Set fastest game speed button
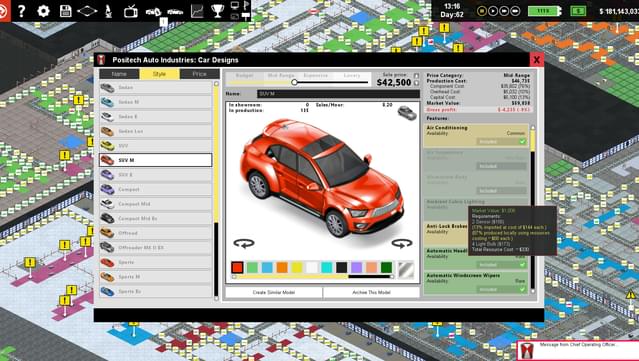 (515, 11)
